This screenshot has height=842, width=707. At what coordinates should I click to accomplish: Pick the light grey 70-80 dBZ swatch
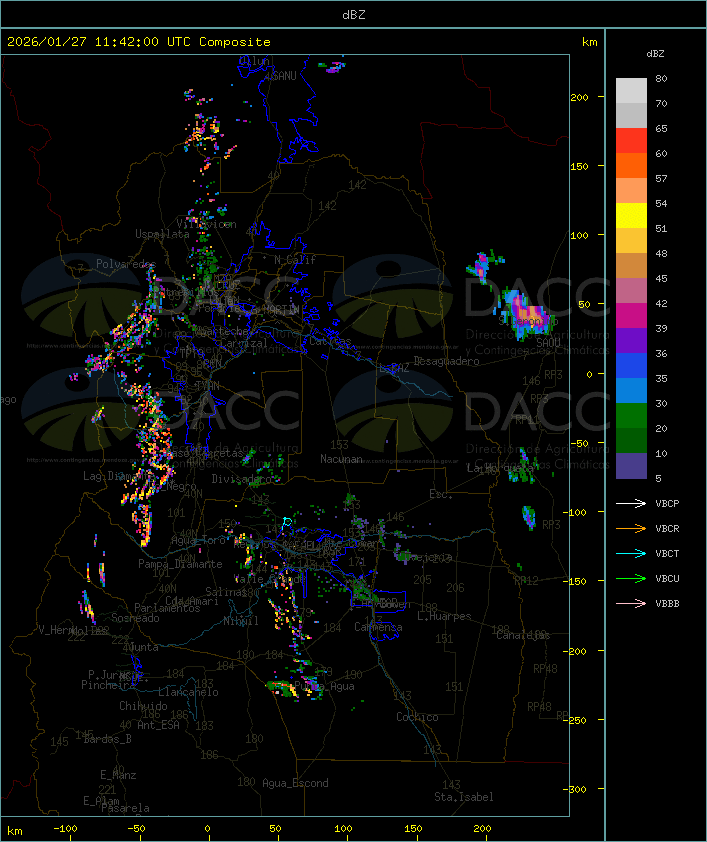coord(631,91)
